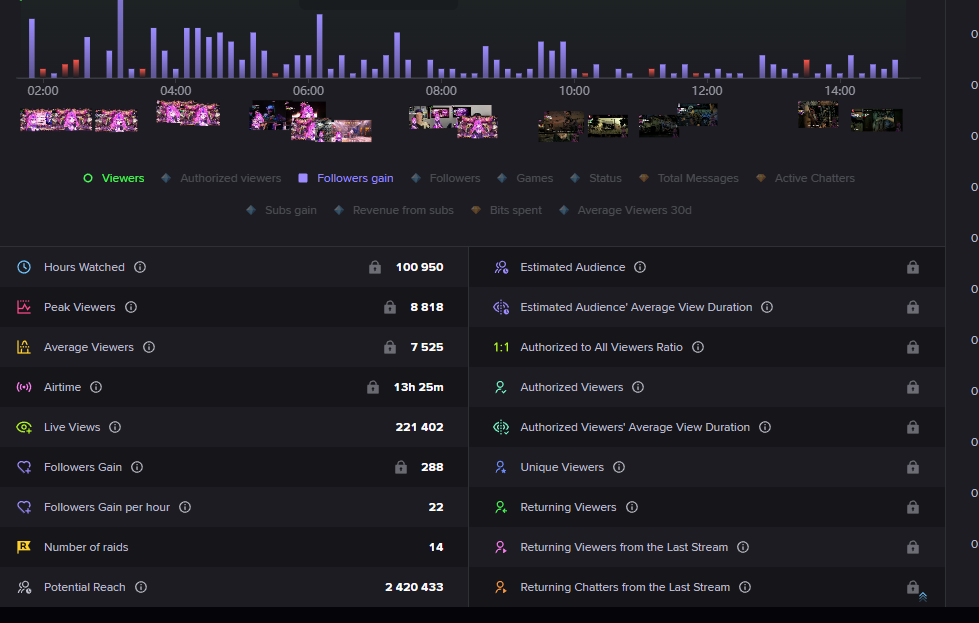This screenshot has height=623, width=979.
Task: Select the 12:00 time label on chart
Action: 707,91
